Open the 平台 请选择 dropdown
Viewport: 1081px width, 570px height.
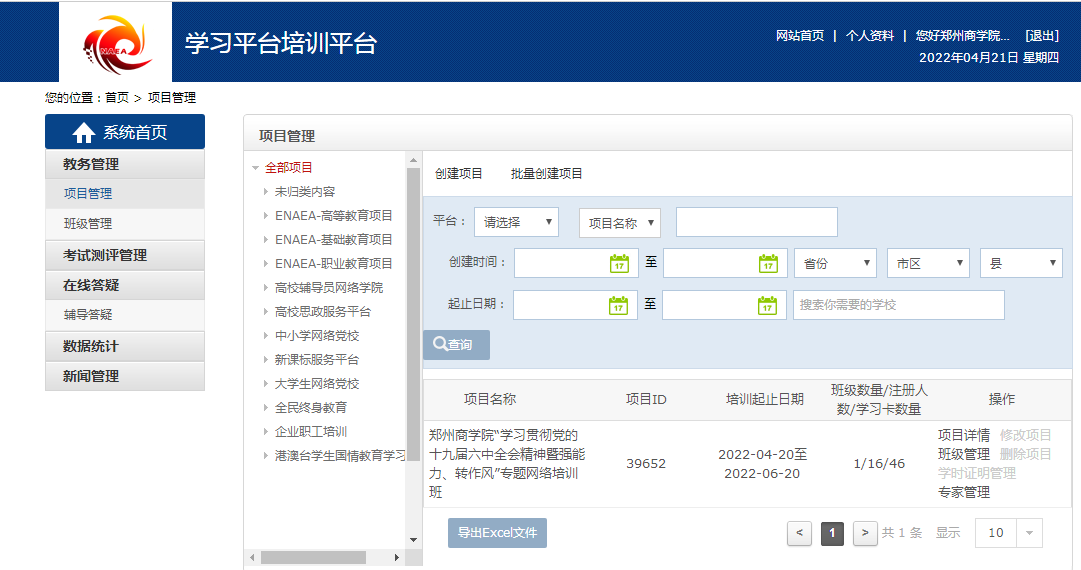516,223
